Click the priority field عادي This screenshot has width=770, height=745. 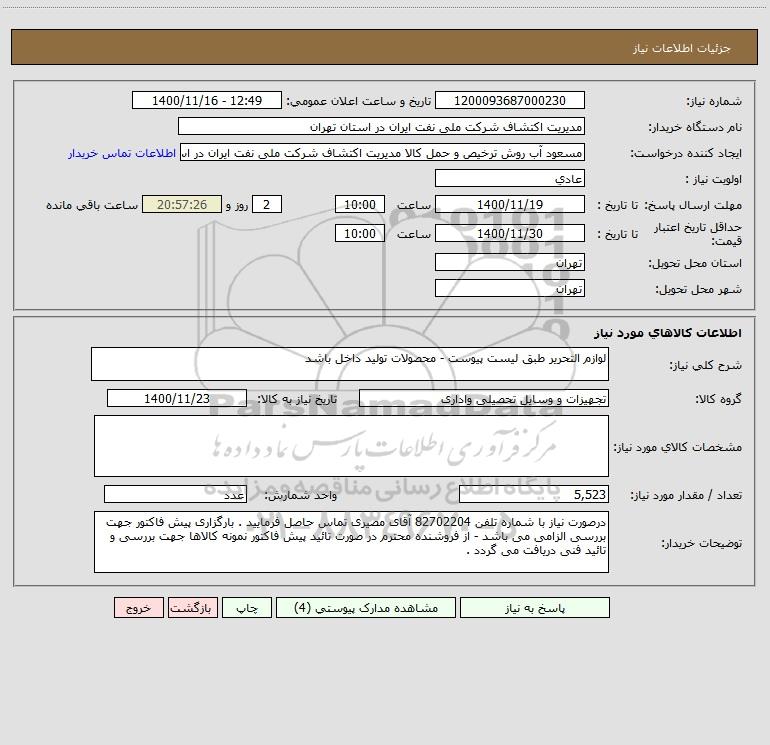pos(510,179)
